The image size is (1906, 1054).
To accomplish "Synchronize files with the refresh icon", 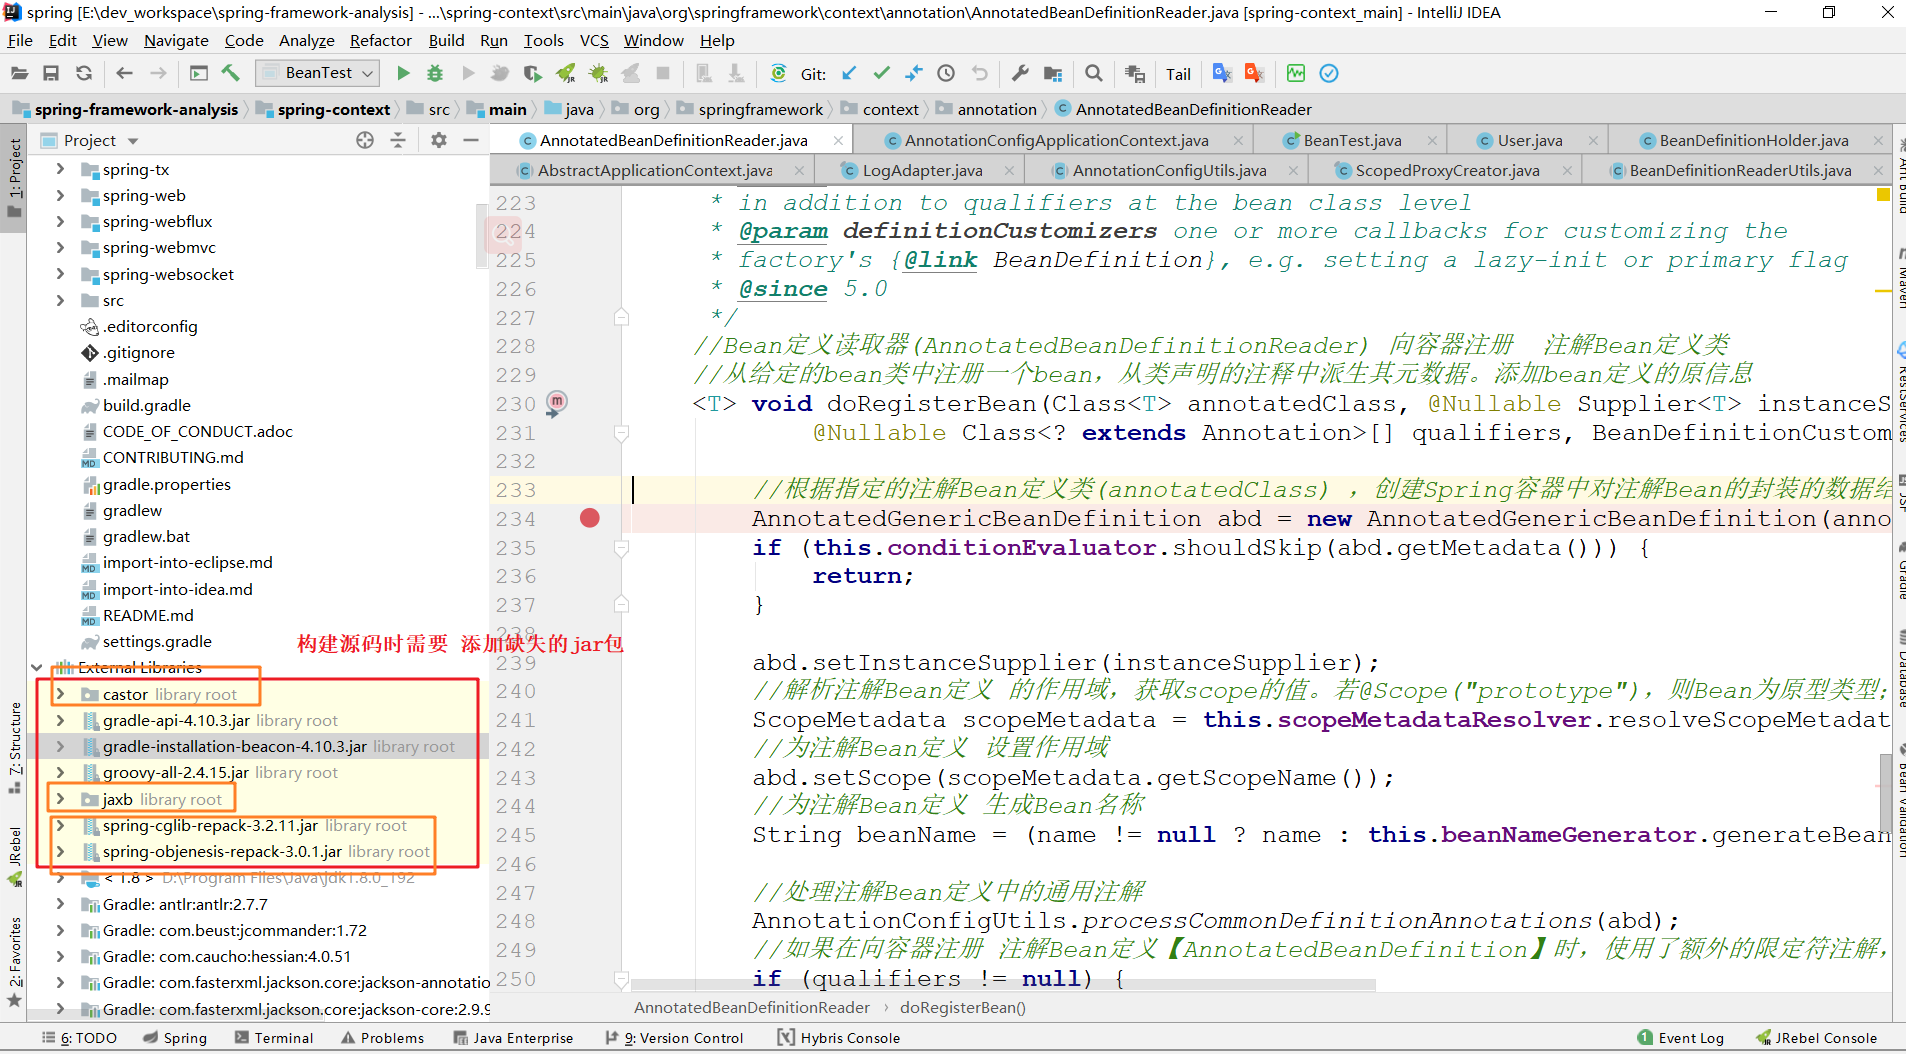I will (x=84, y=73).
